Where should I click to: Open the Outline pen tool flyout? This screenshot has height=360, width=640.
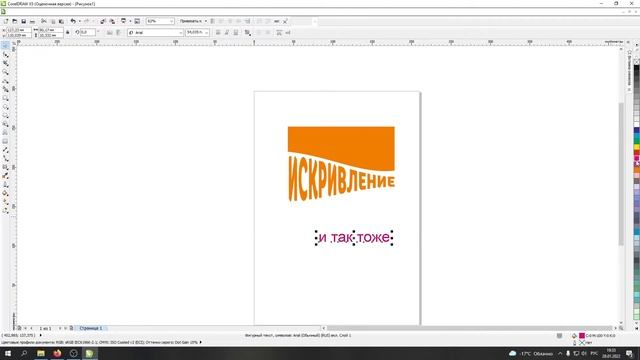[x=5, y=184]
